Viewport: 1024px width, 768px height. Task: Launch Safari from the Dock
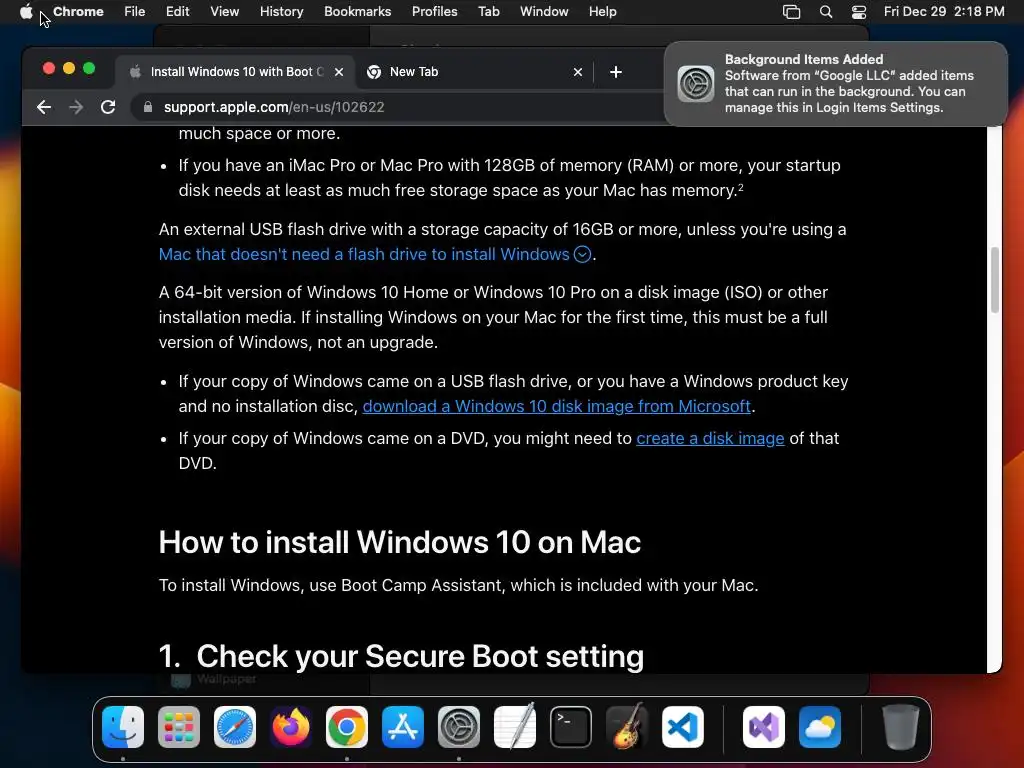coord(235,727)
